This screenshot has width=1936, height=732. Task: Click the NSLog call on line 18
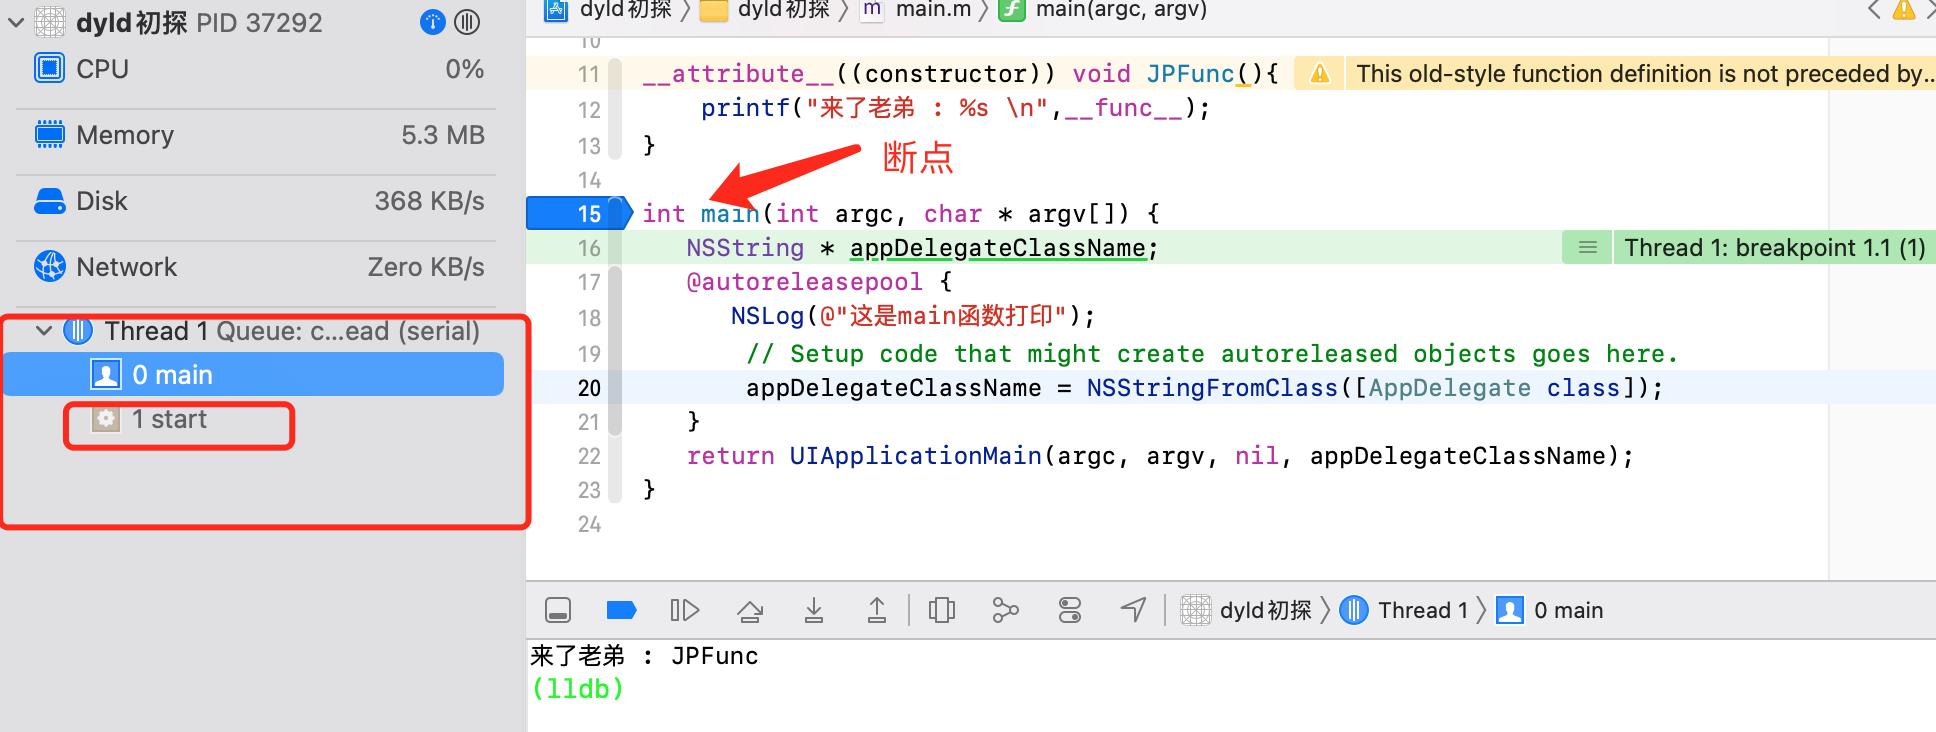767,316
